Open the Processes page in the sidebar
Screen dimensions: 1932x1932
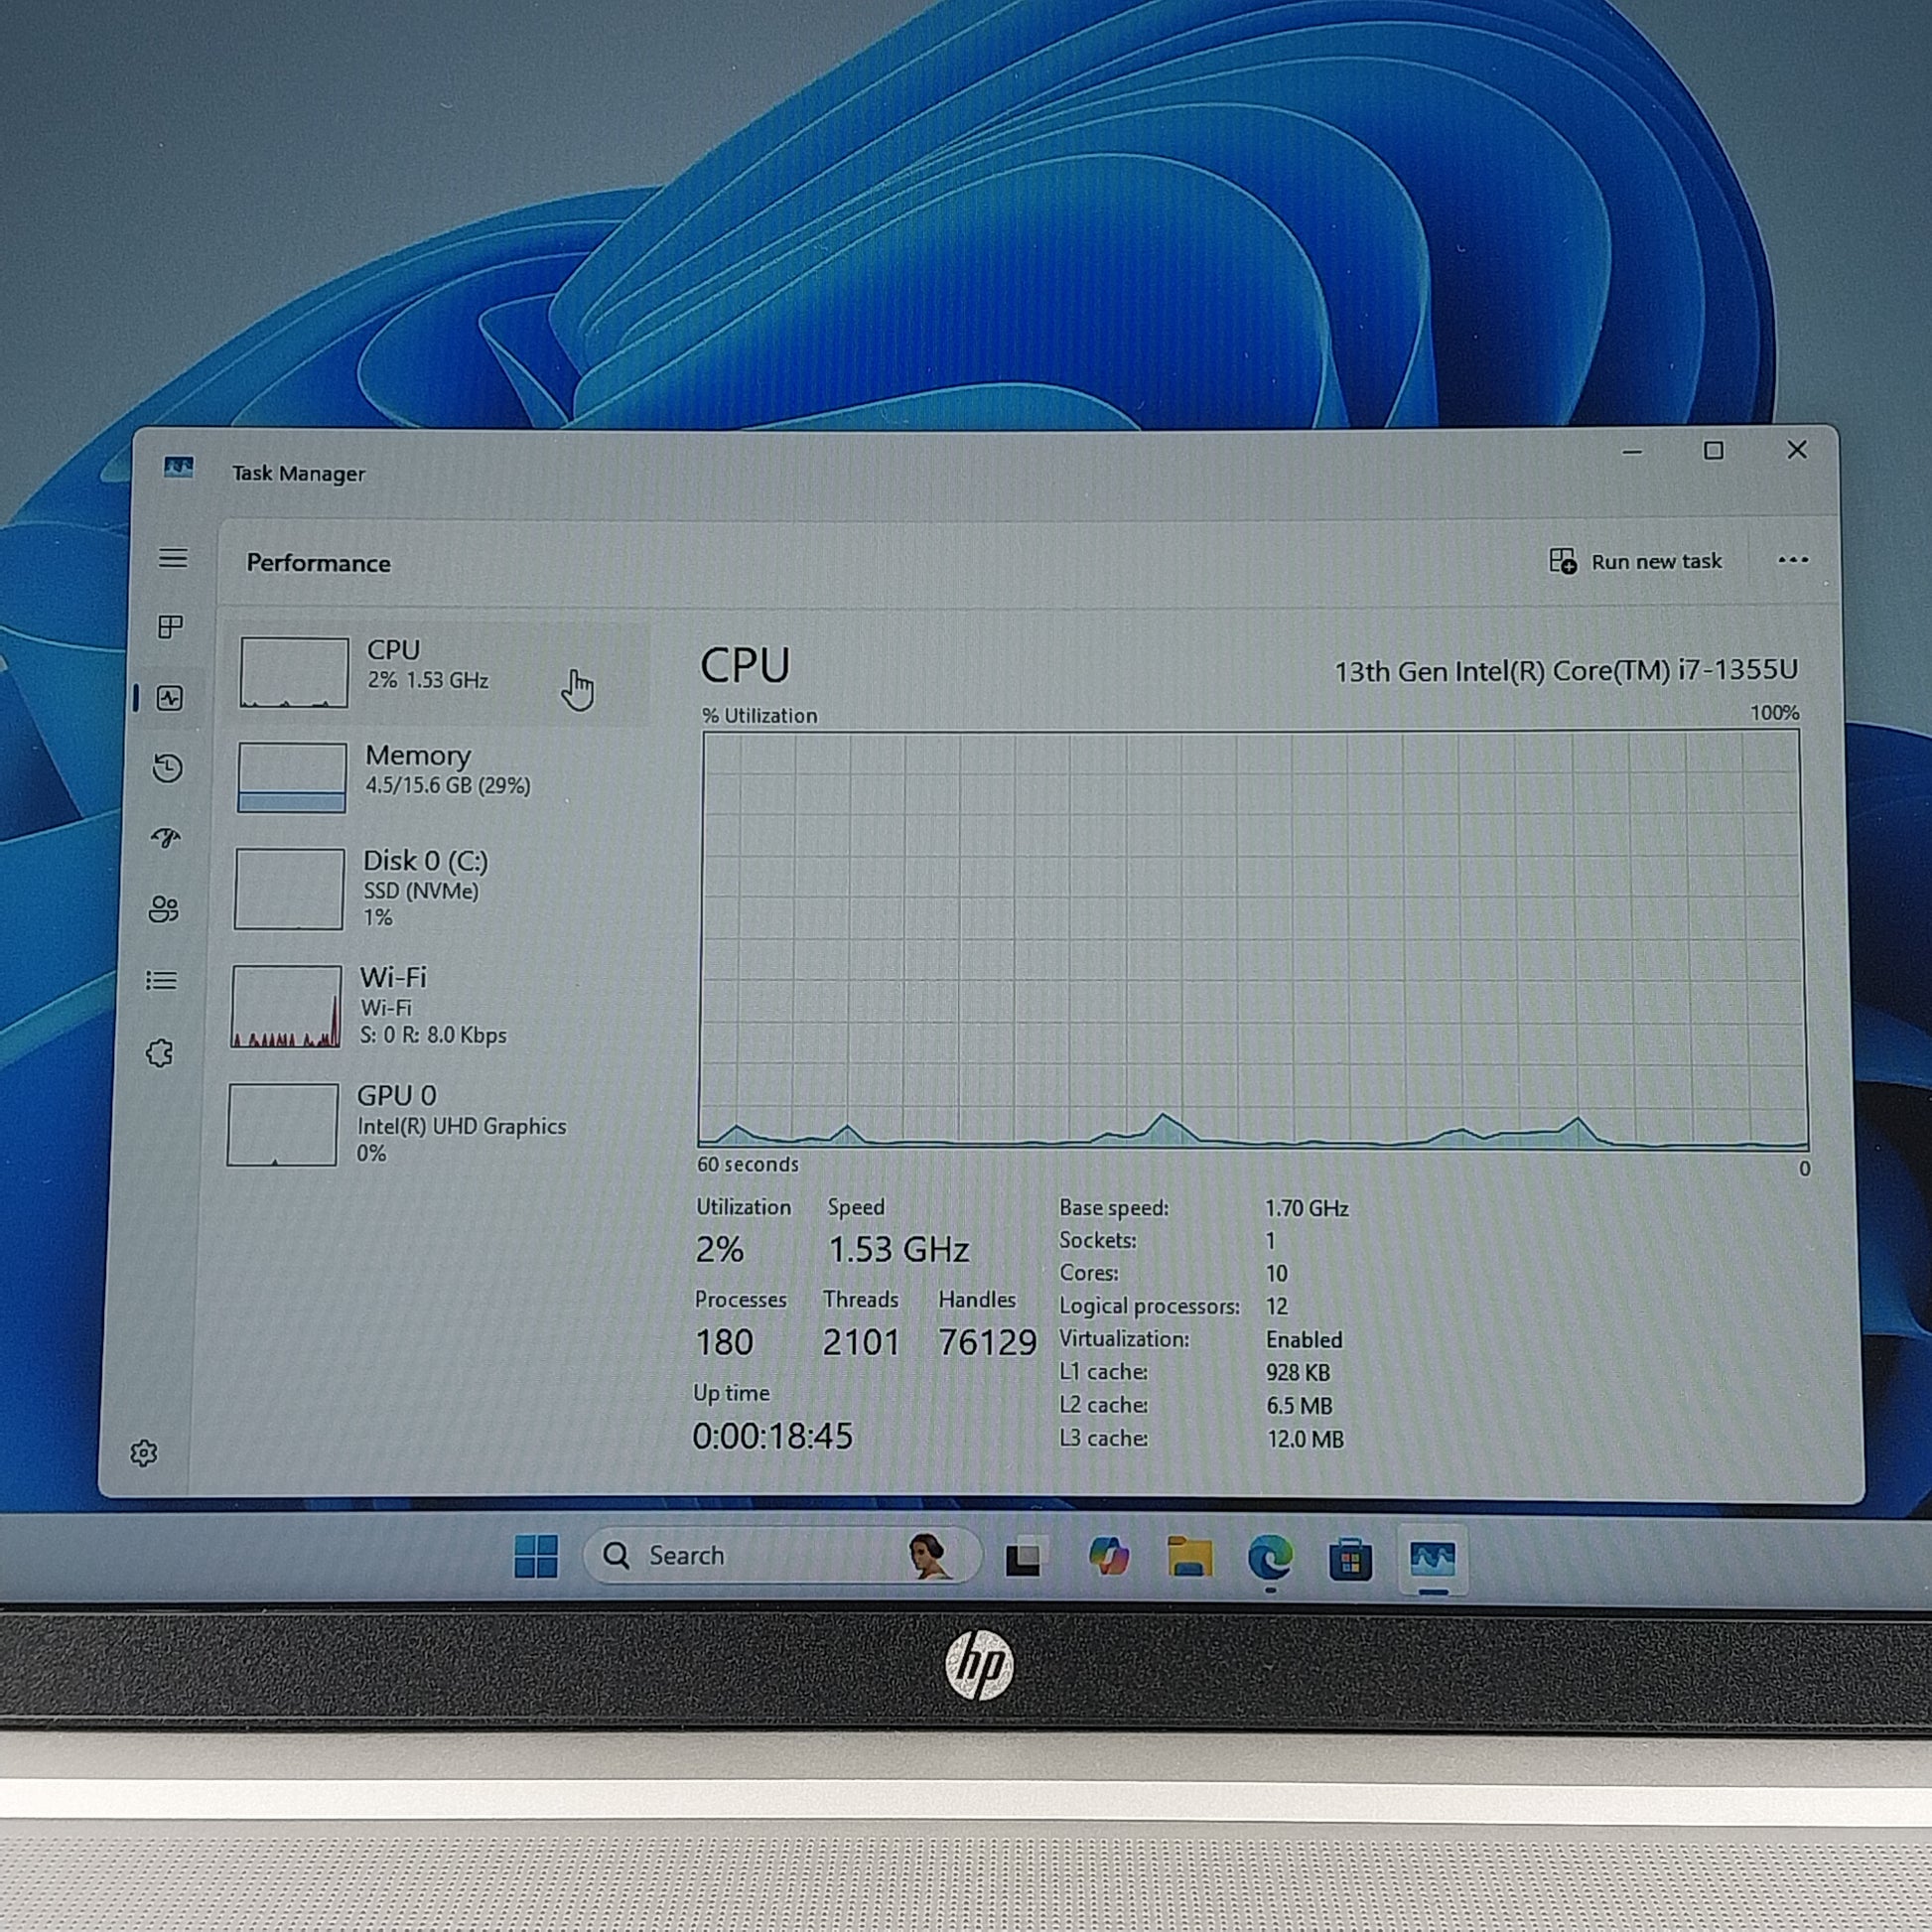click(x=171, y=627)
